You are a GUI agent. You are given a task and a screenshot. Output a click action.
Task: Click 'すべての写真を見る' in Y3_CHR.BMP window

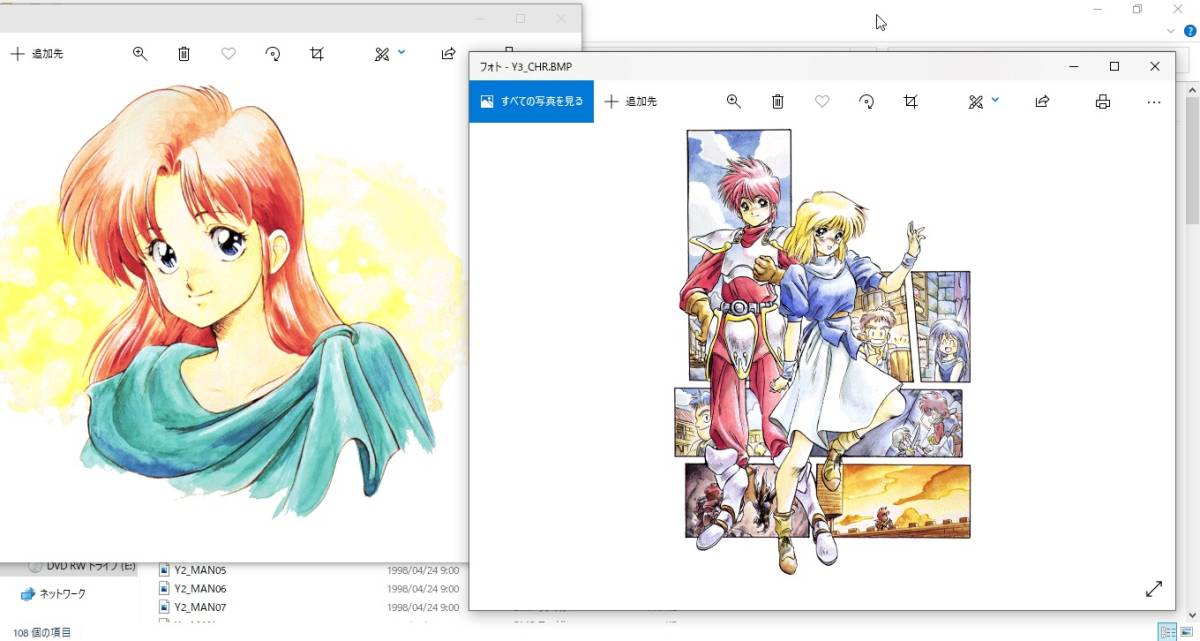click(531, 101)
